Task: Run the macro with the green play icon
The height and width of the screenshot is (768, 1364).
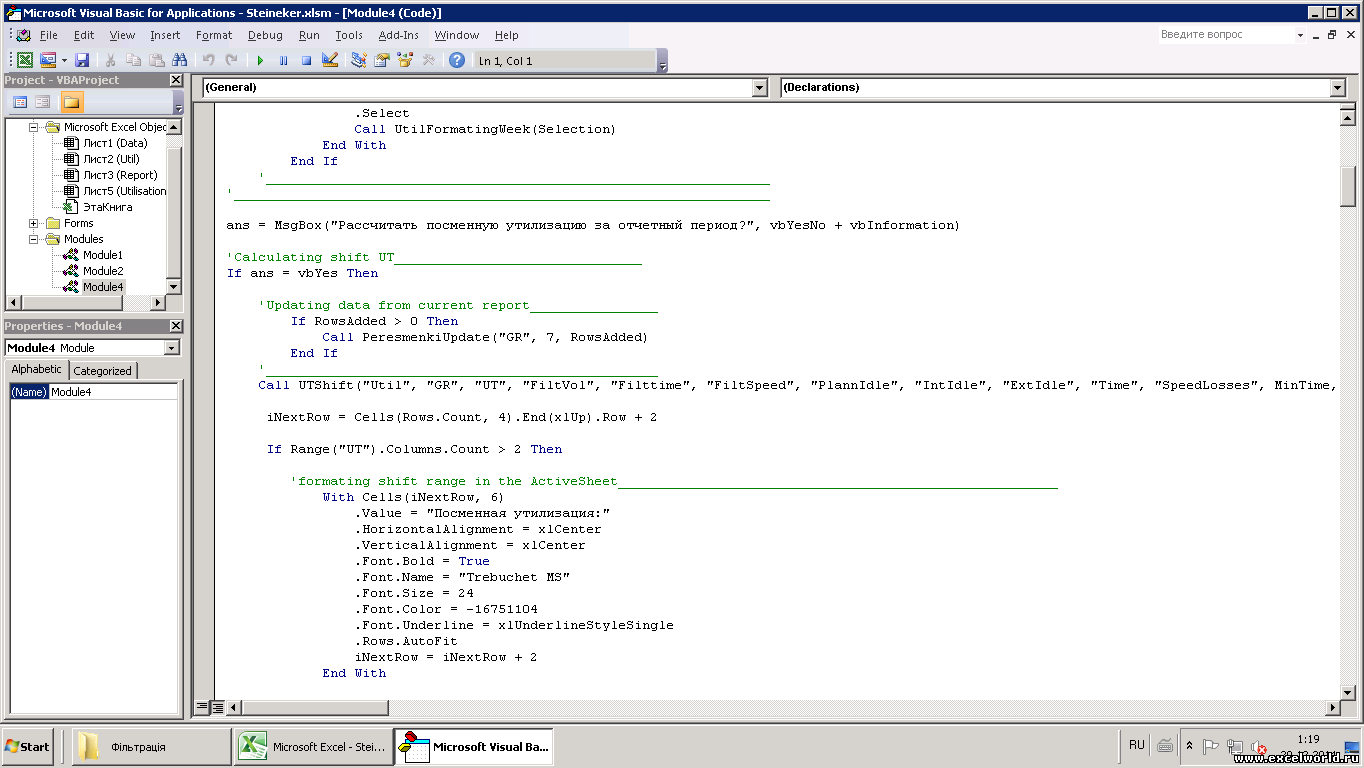Action: [260, 61]
